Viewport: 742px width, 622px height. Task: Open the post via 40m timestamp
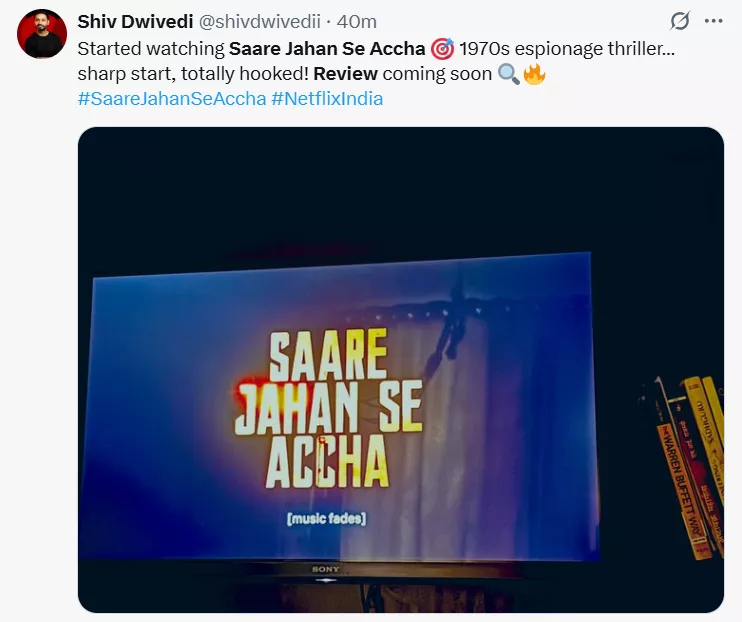click(x=357, y=22)
